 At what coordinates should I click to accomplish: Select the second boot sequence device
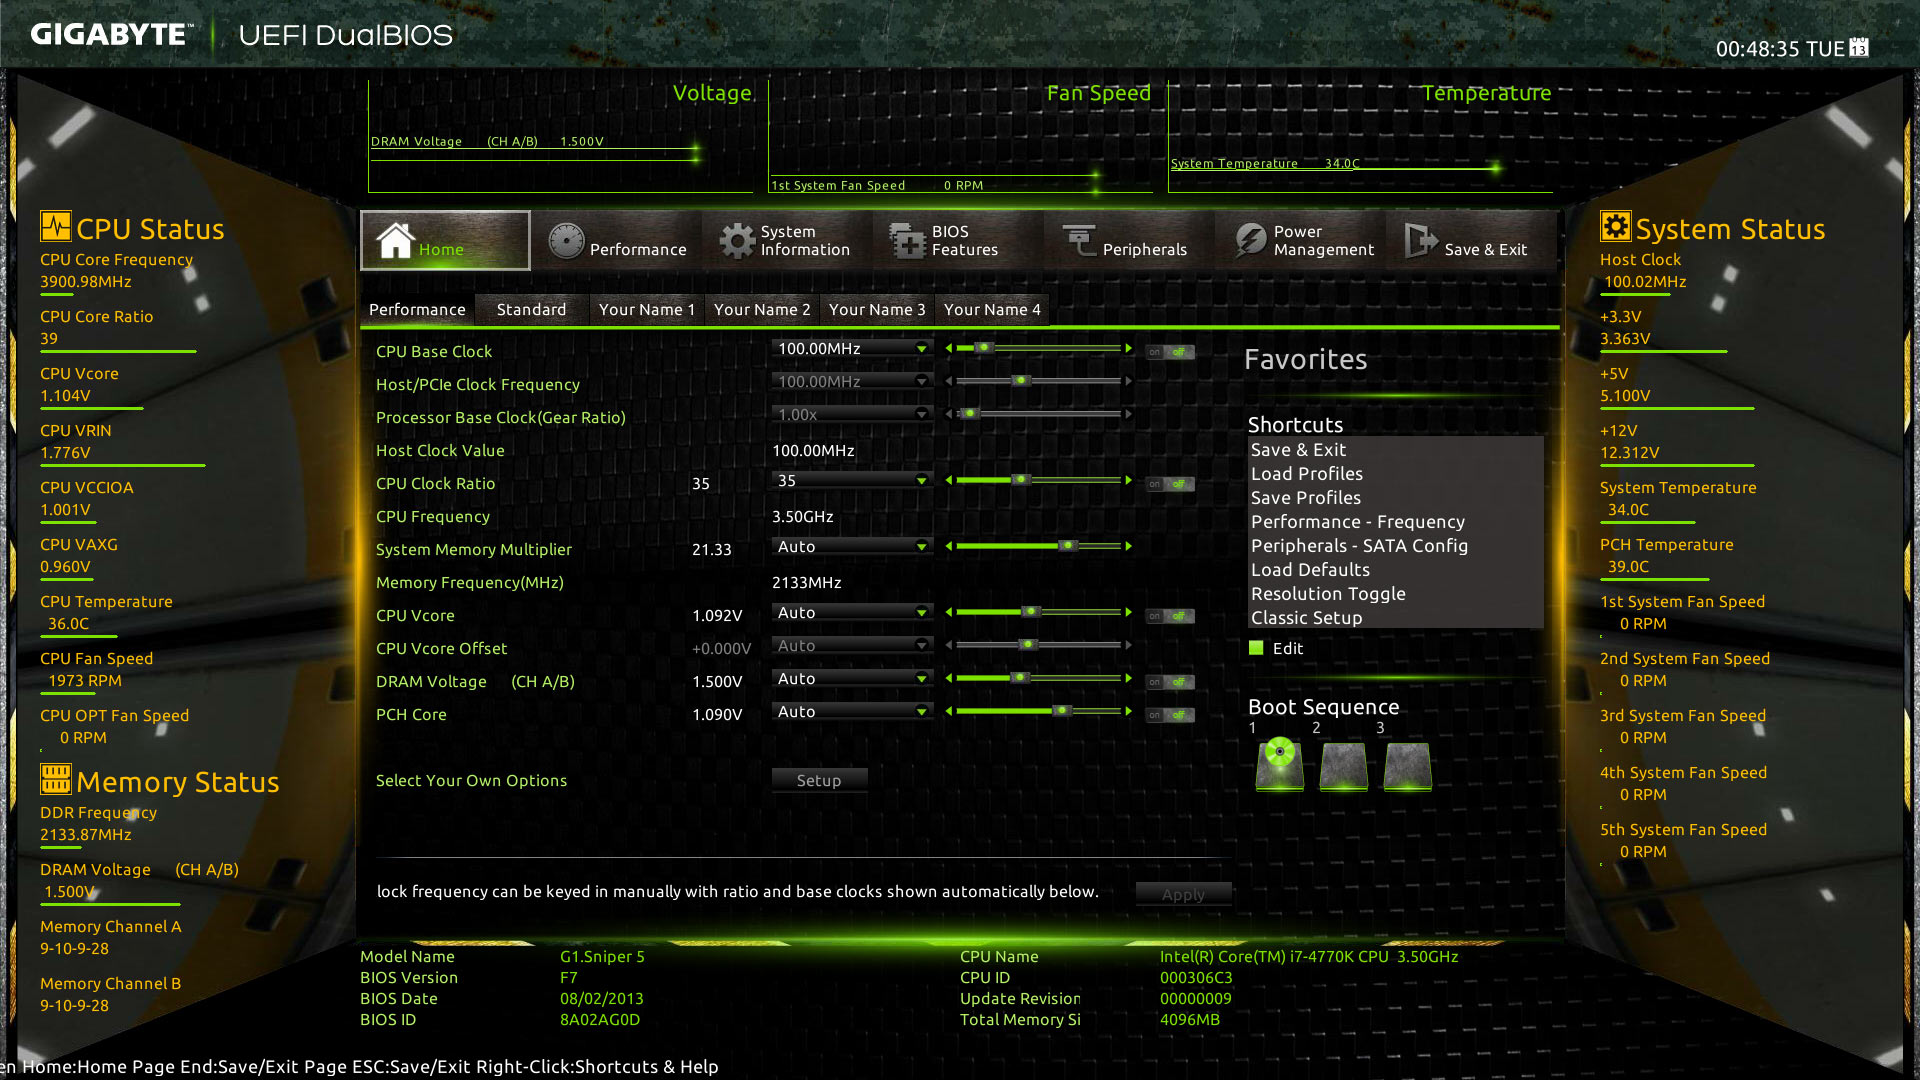click(x=1344, y=767)
